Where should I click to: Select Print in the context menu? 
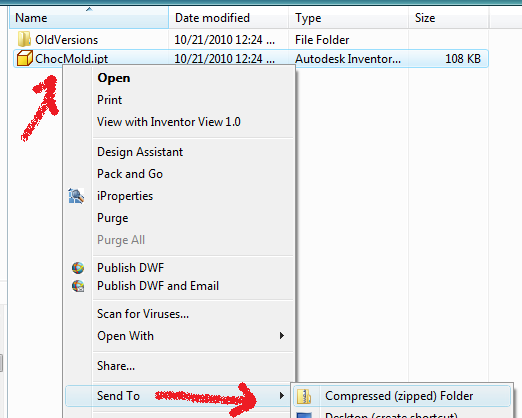(x=109, y=100)
